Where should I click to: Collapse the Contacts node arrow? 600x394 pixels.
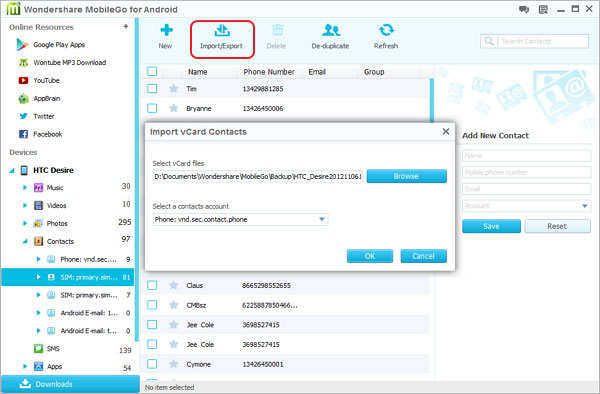[25, 241]
